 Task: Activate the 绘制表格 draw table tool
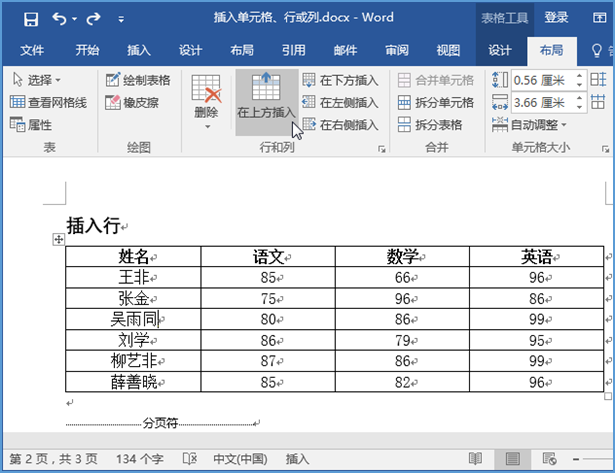pos(138,80)
